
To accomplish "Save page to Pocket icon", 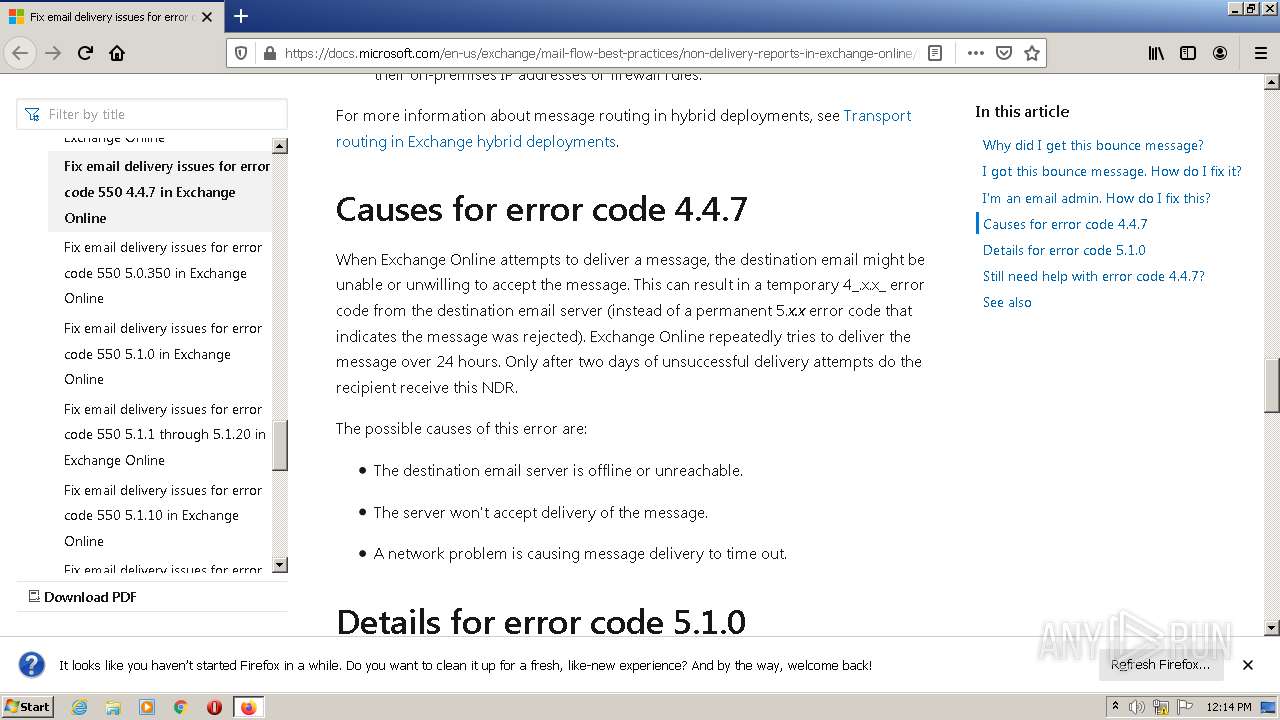I will pyautogui.click(x=1004, y=53).
